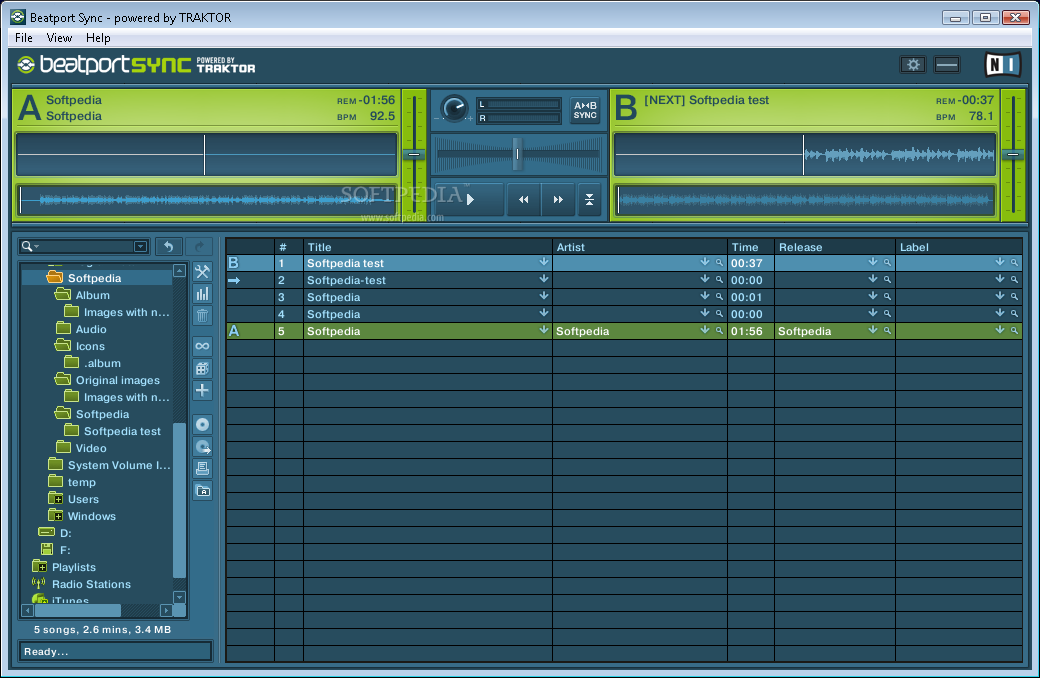The width and height of the screenshot is (1040, 678).
Task: Click deck B volume fader handle
Action: point(1013,155)
